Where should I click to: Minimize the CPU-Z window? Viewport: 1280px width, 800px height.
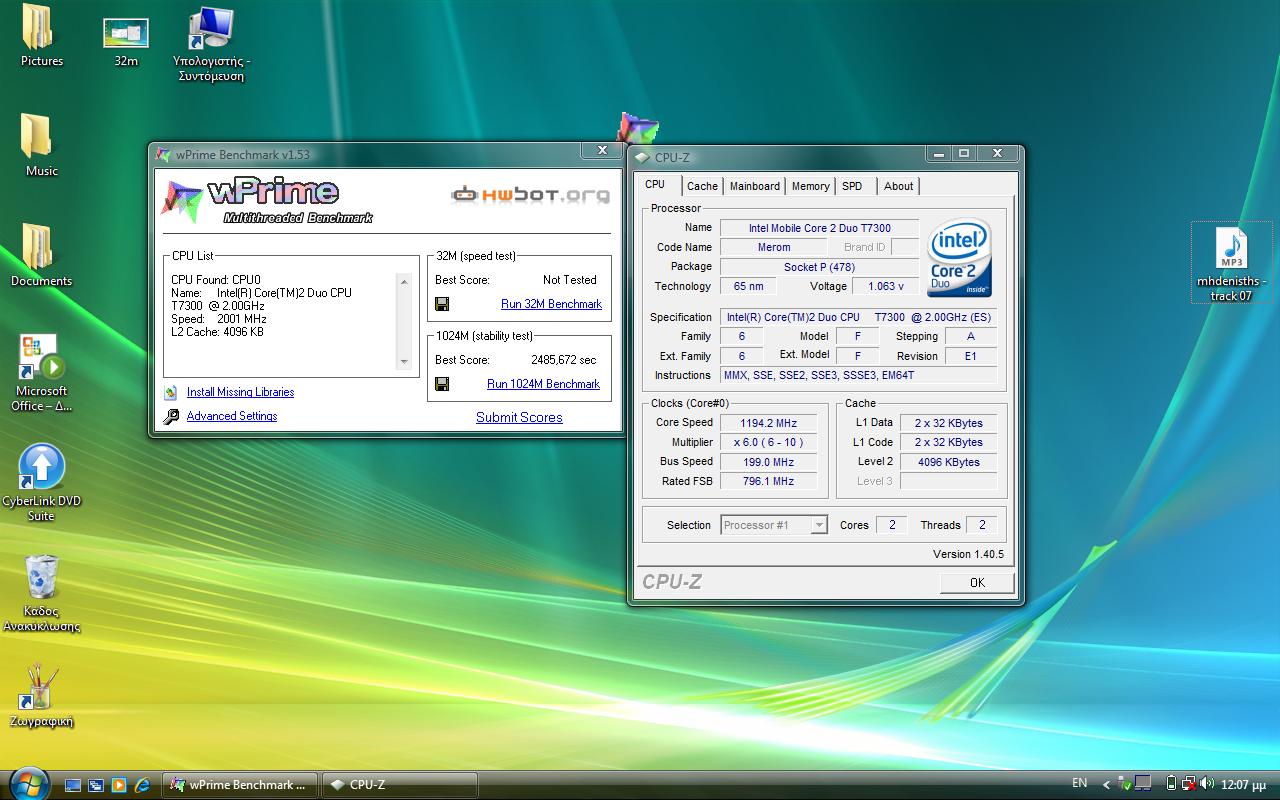(938, 153)
